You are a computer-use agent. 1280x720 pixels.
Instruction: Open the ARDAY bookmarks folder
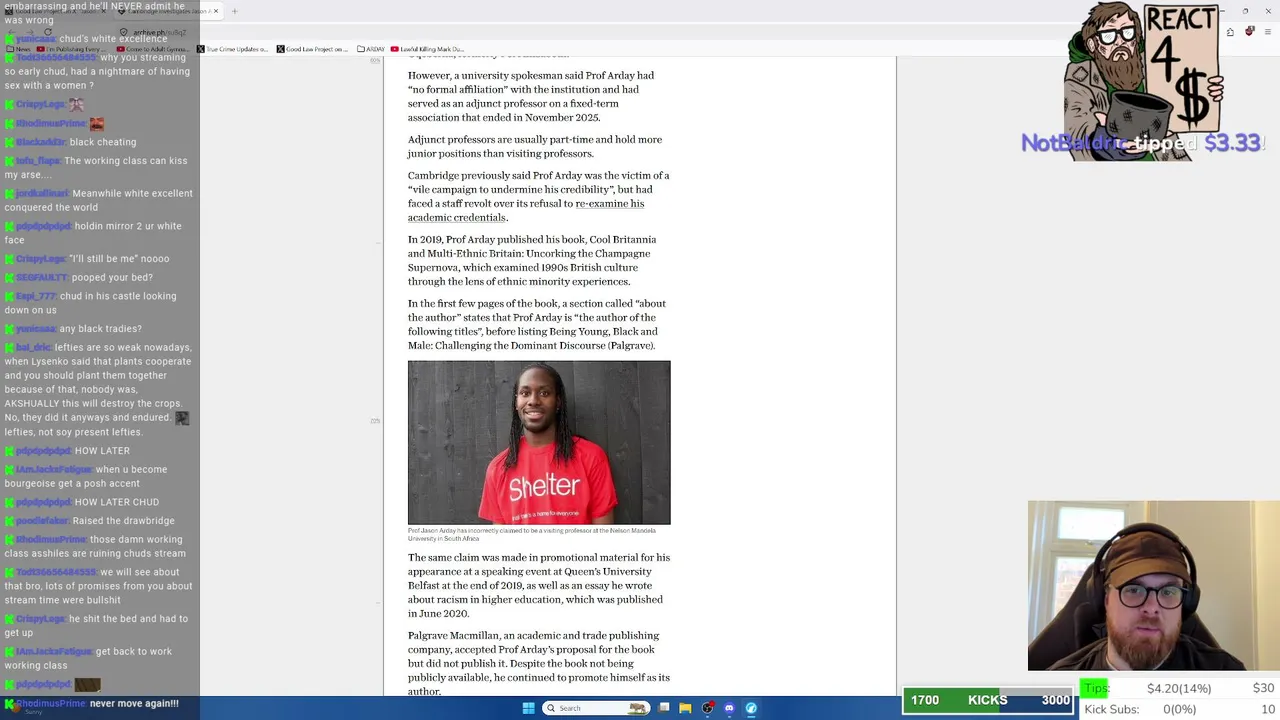[x=370, y=49]
